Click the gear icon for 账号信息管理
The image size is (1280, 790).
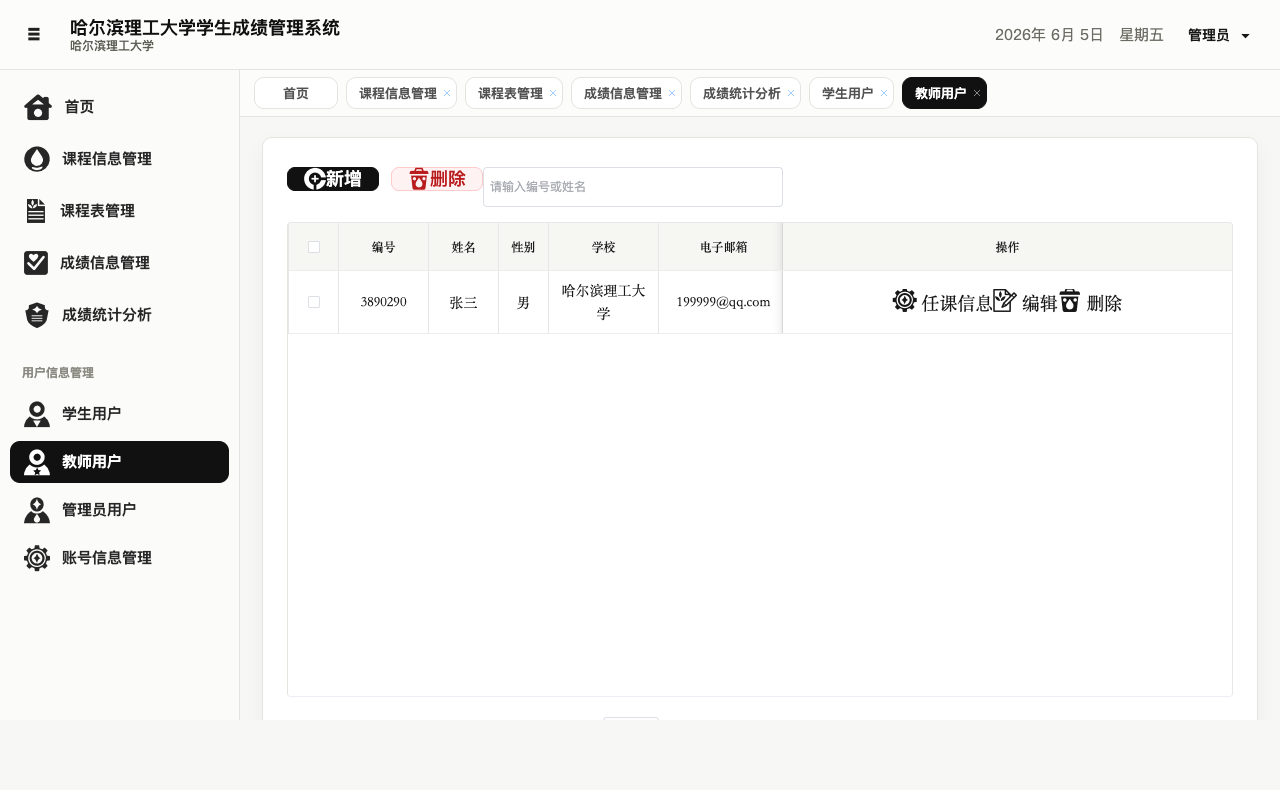click(x=37, y=558)
